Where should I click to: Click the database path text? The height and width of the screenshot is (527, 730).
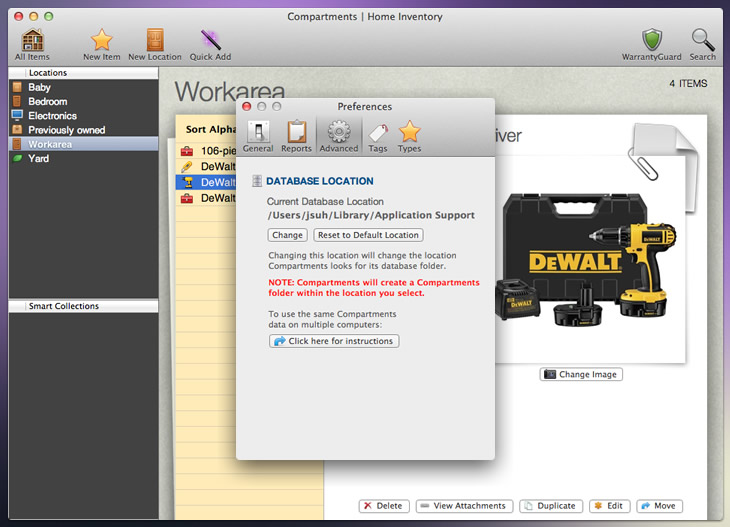(x=371, y=215)
